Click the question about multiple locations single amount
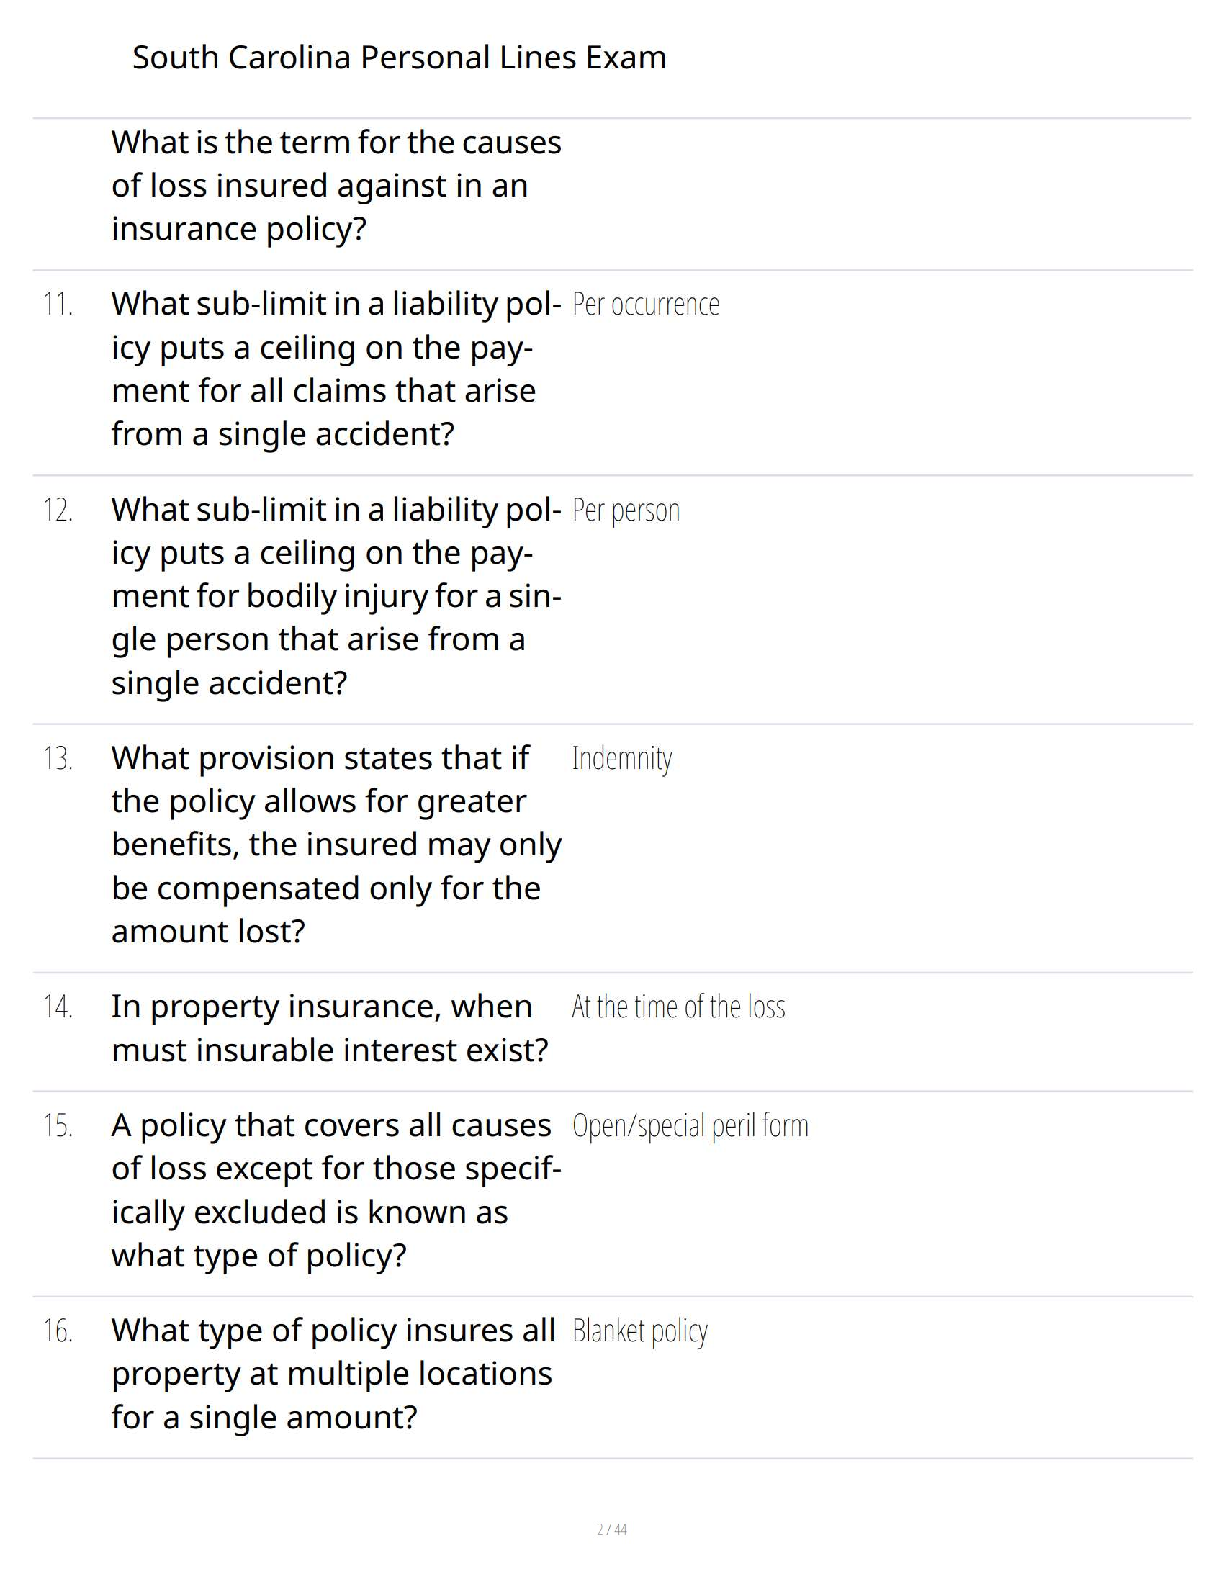This screenshot has height=1584, width=1224. point(333,1374)
